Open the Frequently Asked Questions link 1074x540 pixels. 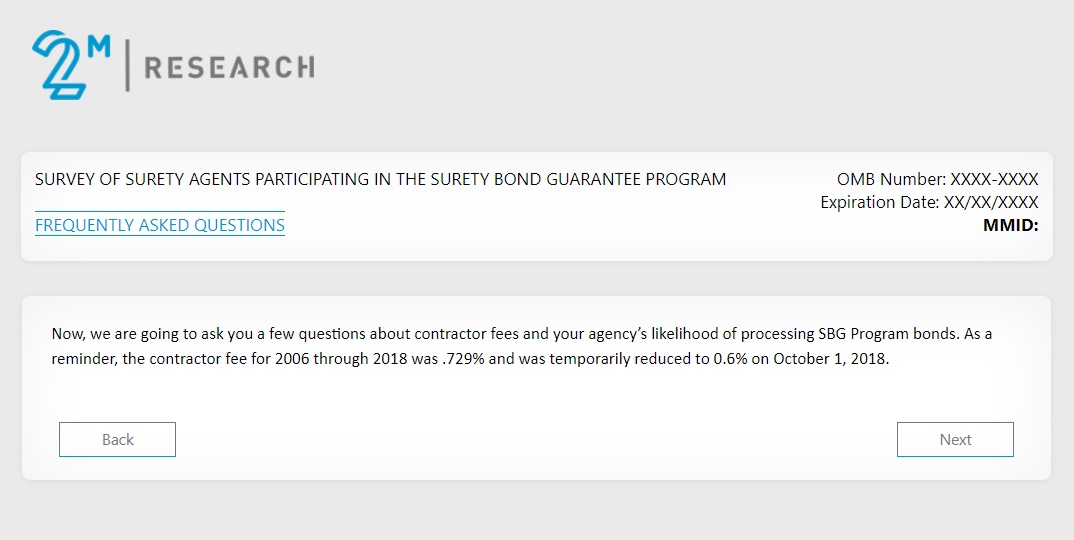[x=160, y=225]
